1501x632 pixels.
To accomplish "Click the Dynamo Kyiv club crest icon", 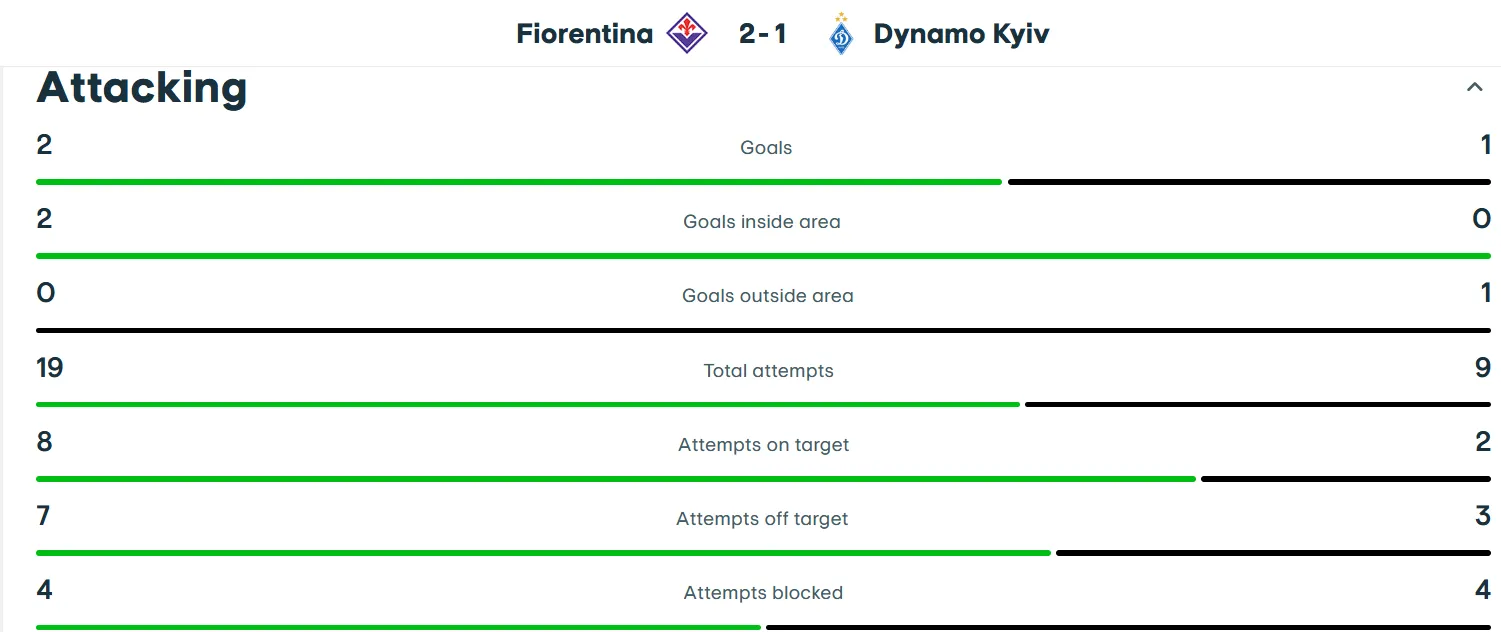I will tap(841, 34).
